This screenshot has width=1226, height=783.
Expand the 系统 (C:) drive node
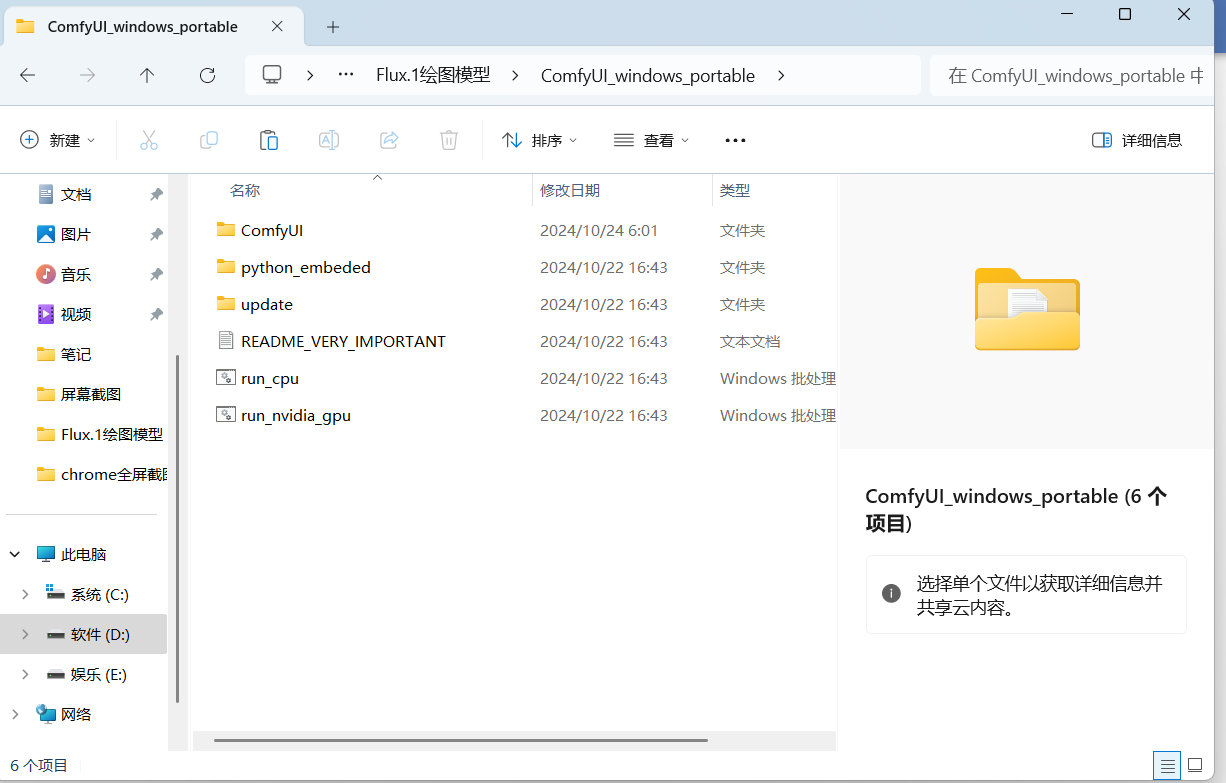tap(25, 594)
